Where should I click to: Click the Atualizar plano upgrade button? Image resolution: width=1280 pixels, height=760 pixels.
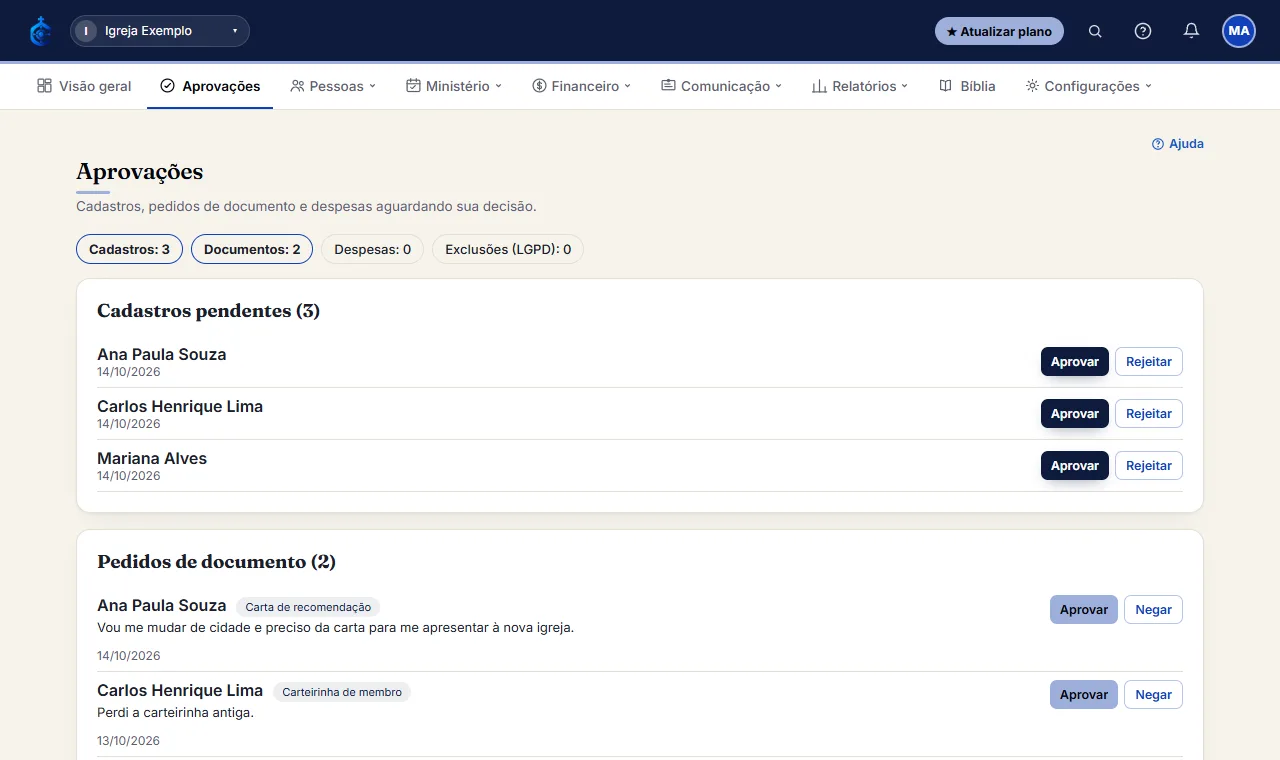(999, 31)
